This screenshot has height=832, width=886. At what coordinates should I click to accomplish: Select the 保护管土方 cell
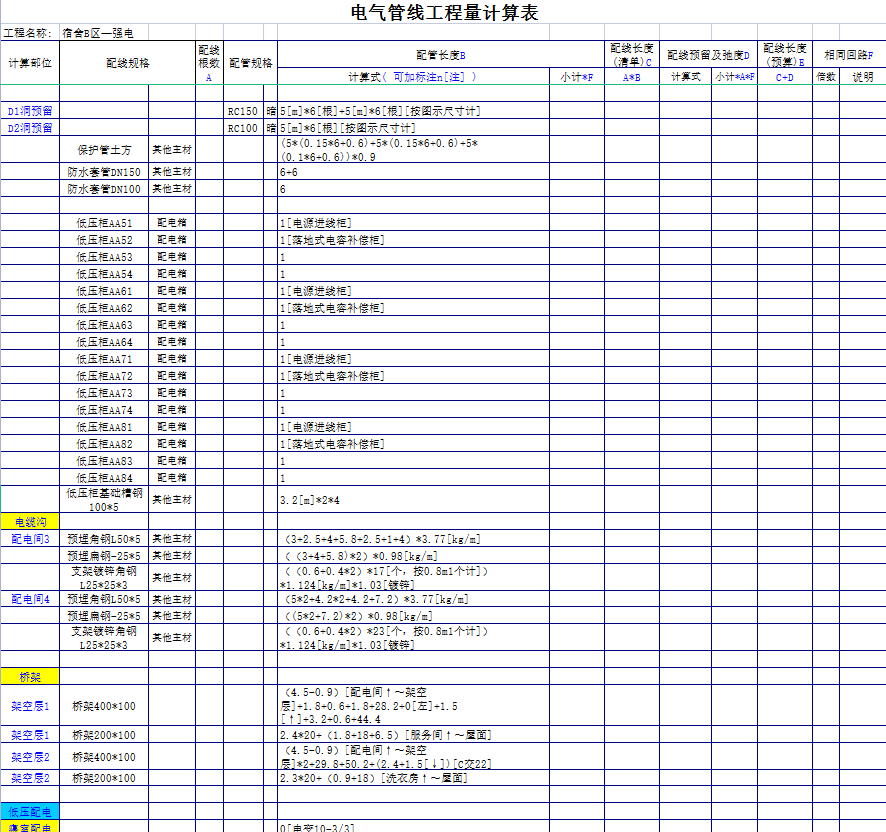click(104, 150)
